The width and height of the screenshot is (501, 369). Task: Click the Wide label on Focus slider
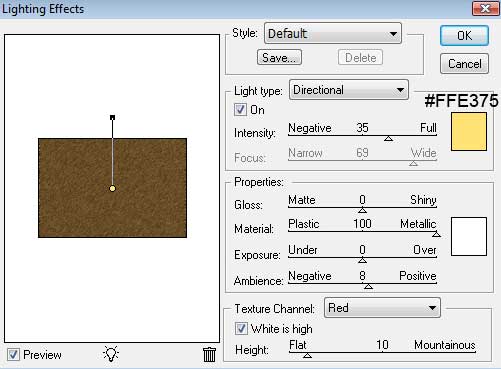coord(424,153)
